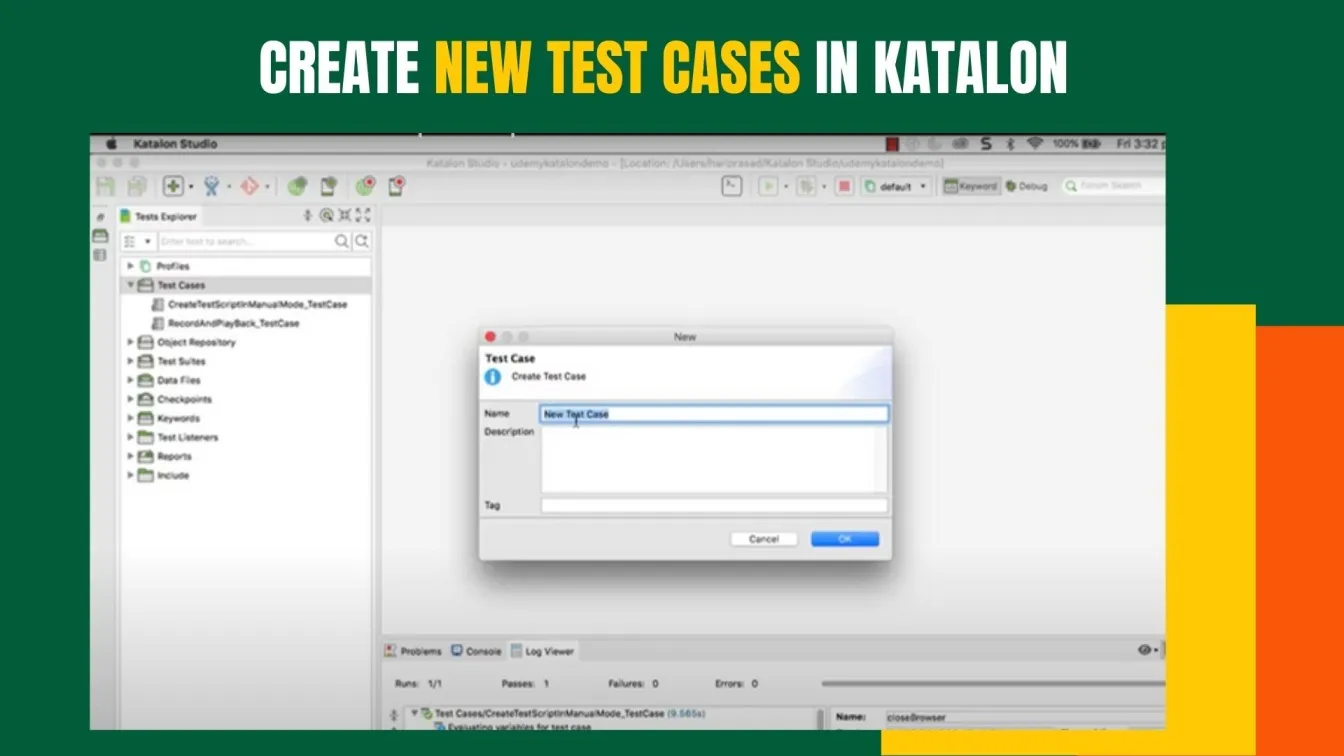This screenshot has width=1344, height=756.
Task: Collapse the Test Cases/CreateTestScriptInManualMode_TestCase log entry
Action: 415,714
